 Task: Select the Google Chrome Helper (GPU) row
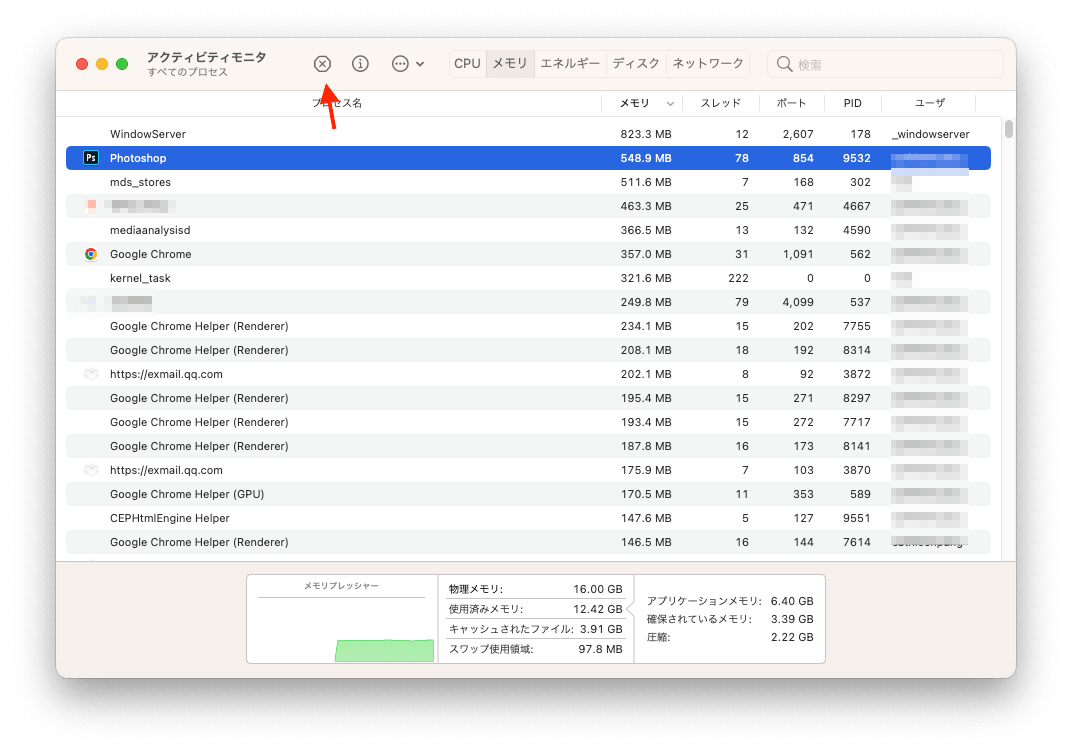tap(528, 494)
